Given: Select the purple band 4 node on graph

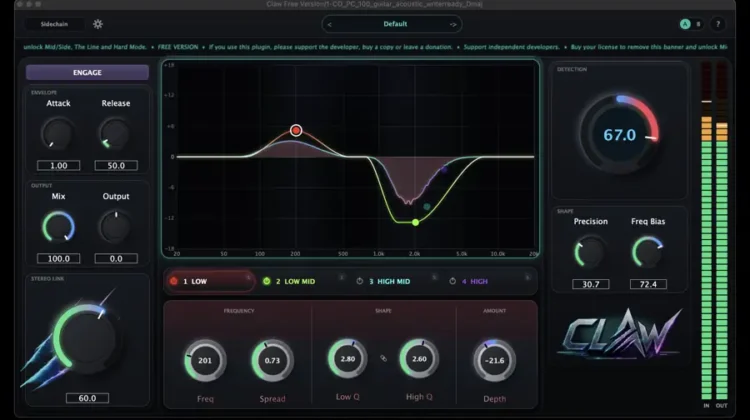Looking at the screenshot, I should tap(444, 169).
